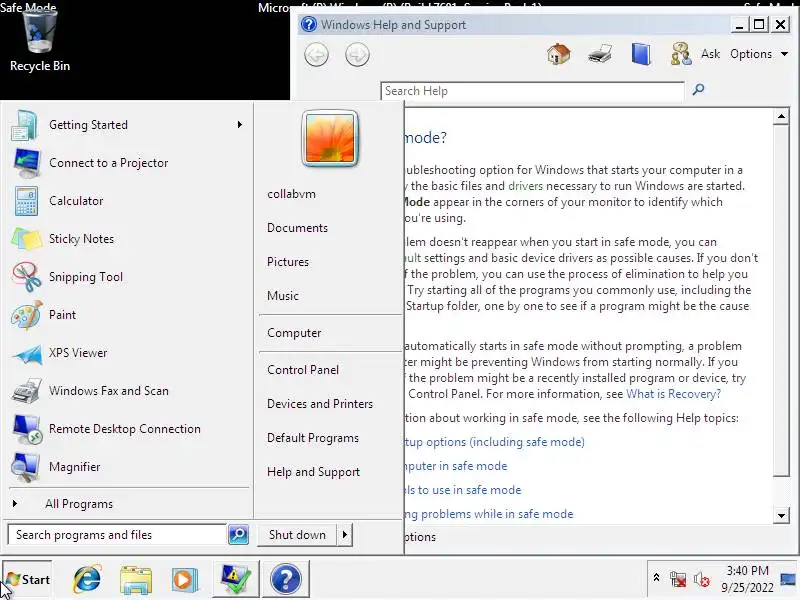Open Remote Desktop Connection
Image resolution: width=800 pixels, height=600 pixels.
[x=127, y=429]
